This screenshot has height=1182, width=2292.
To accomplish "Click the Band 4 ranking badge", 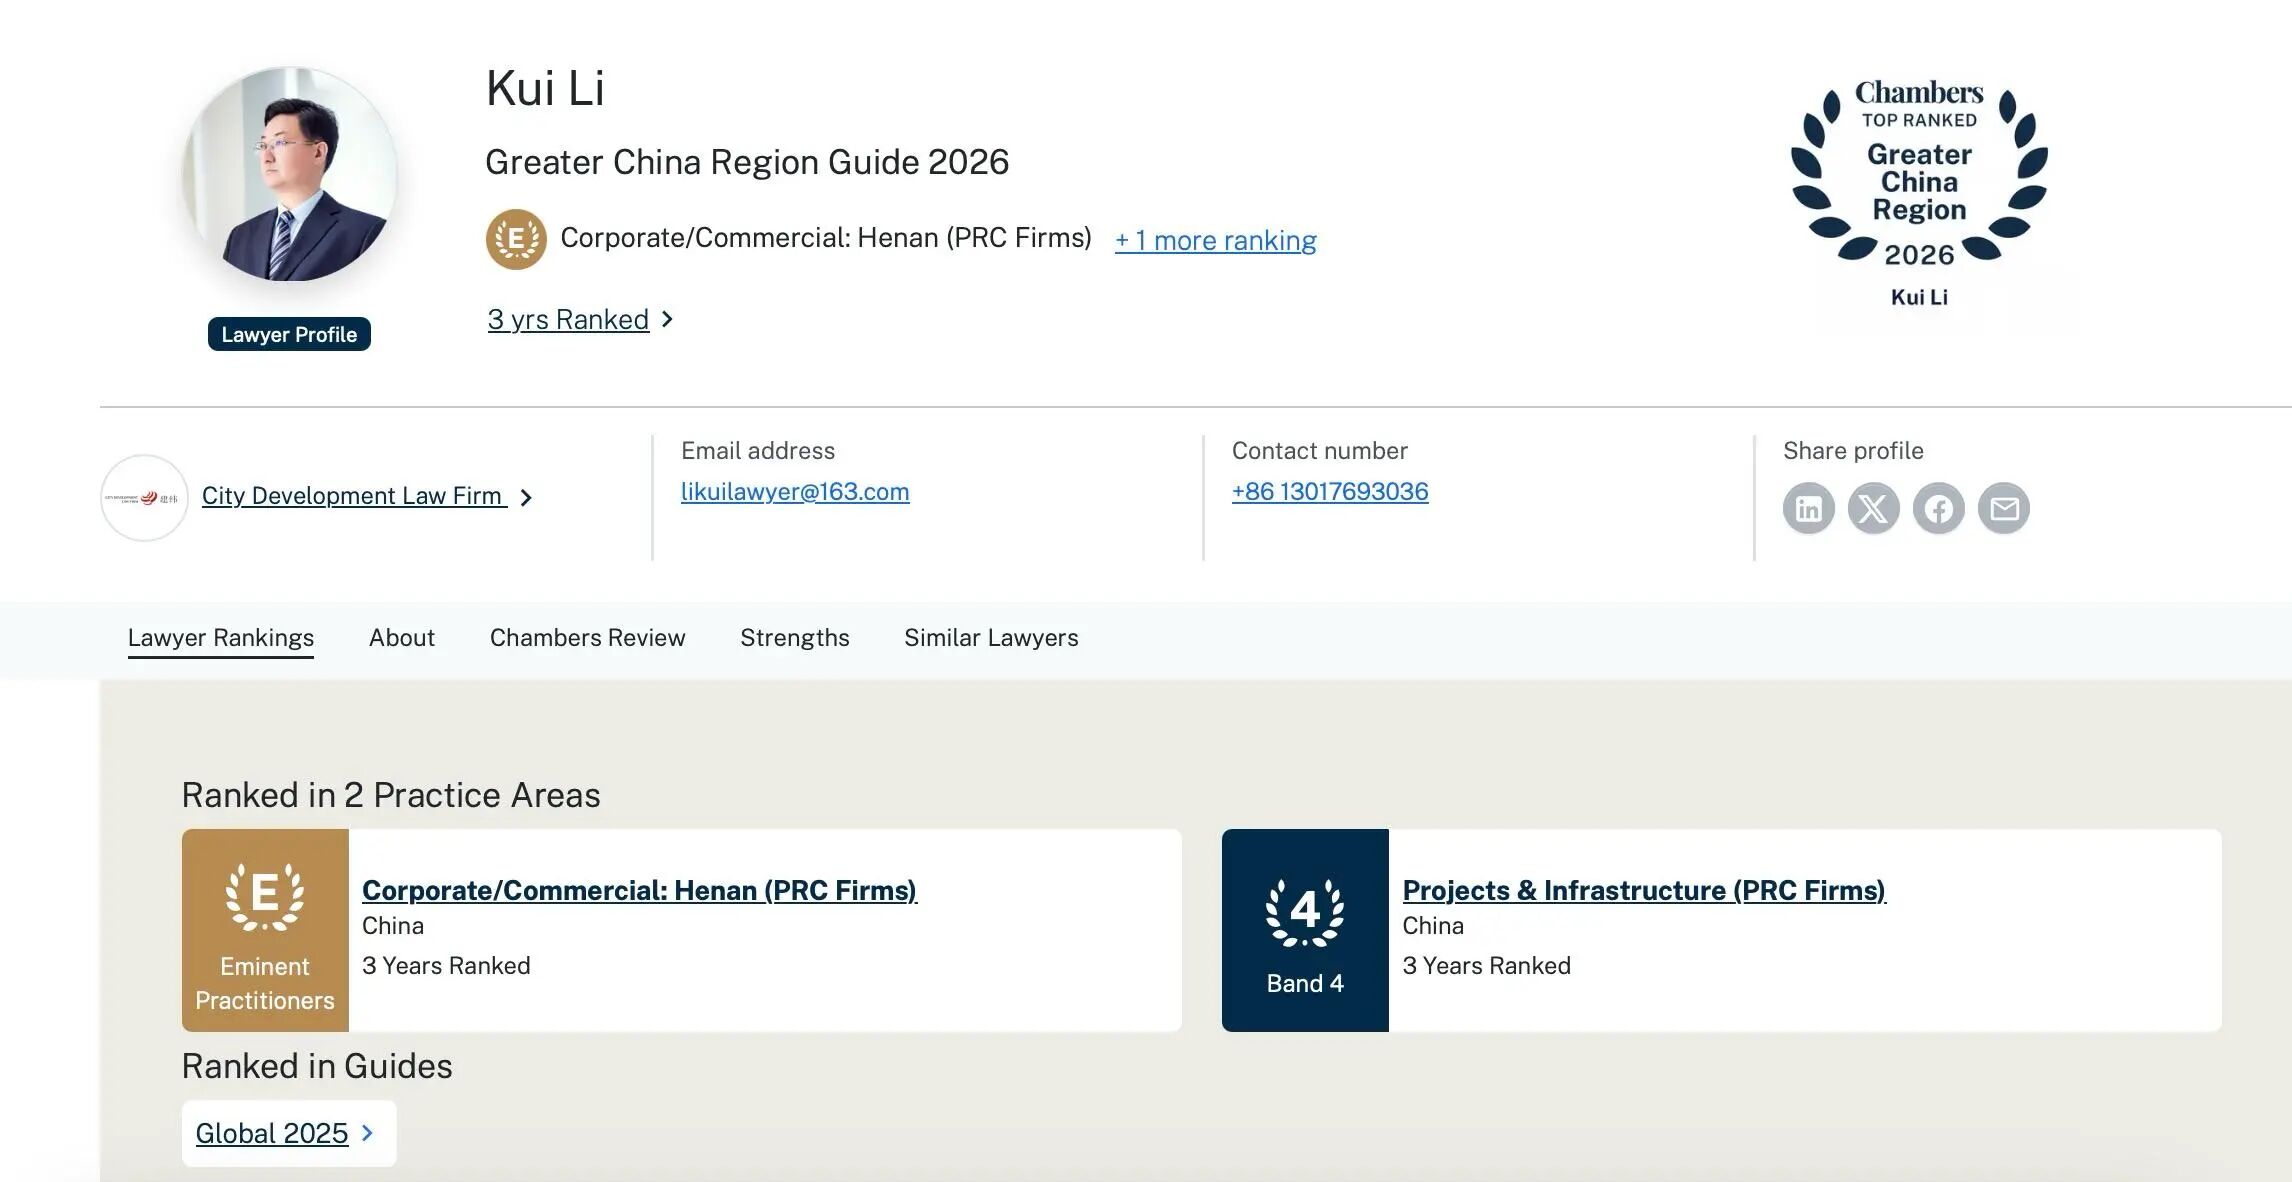I will (x=1305, y=930).
